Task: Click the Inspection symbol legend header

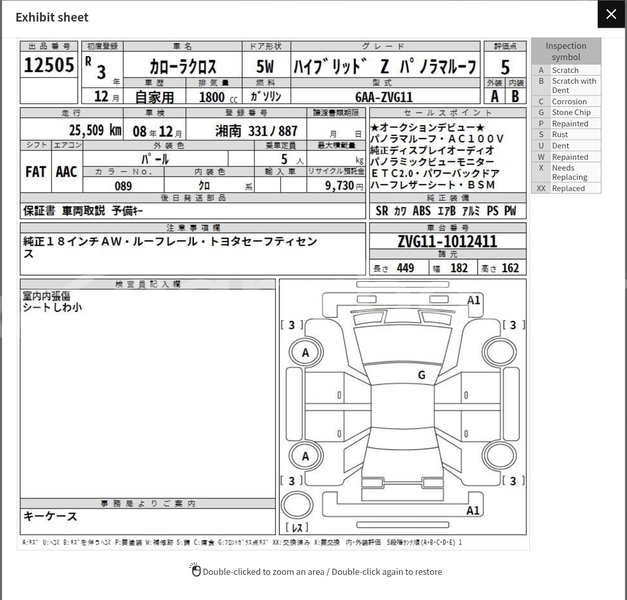Action: tap(566, 51)
